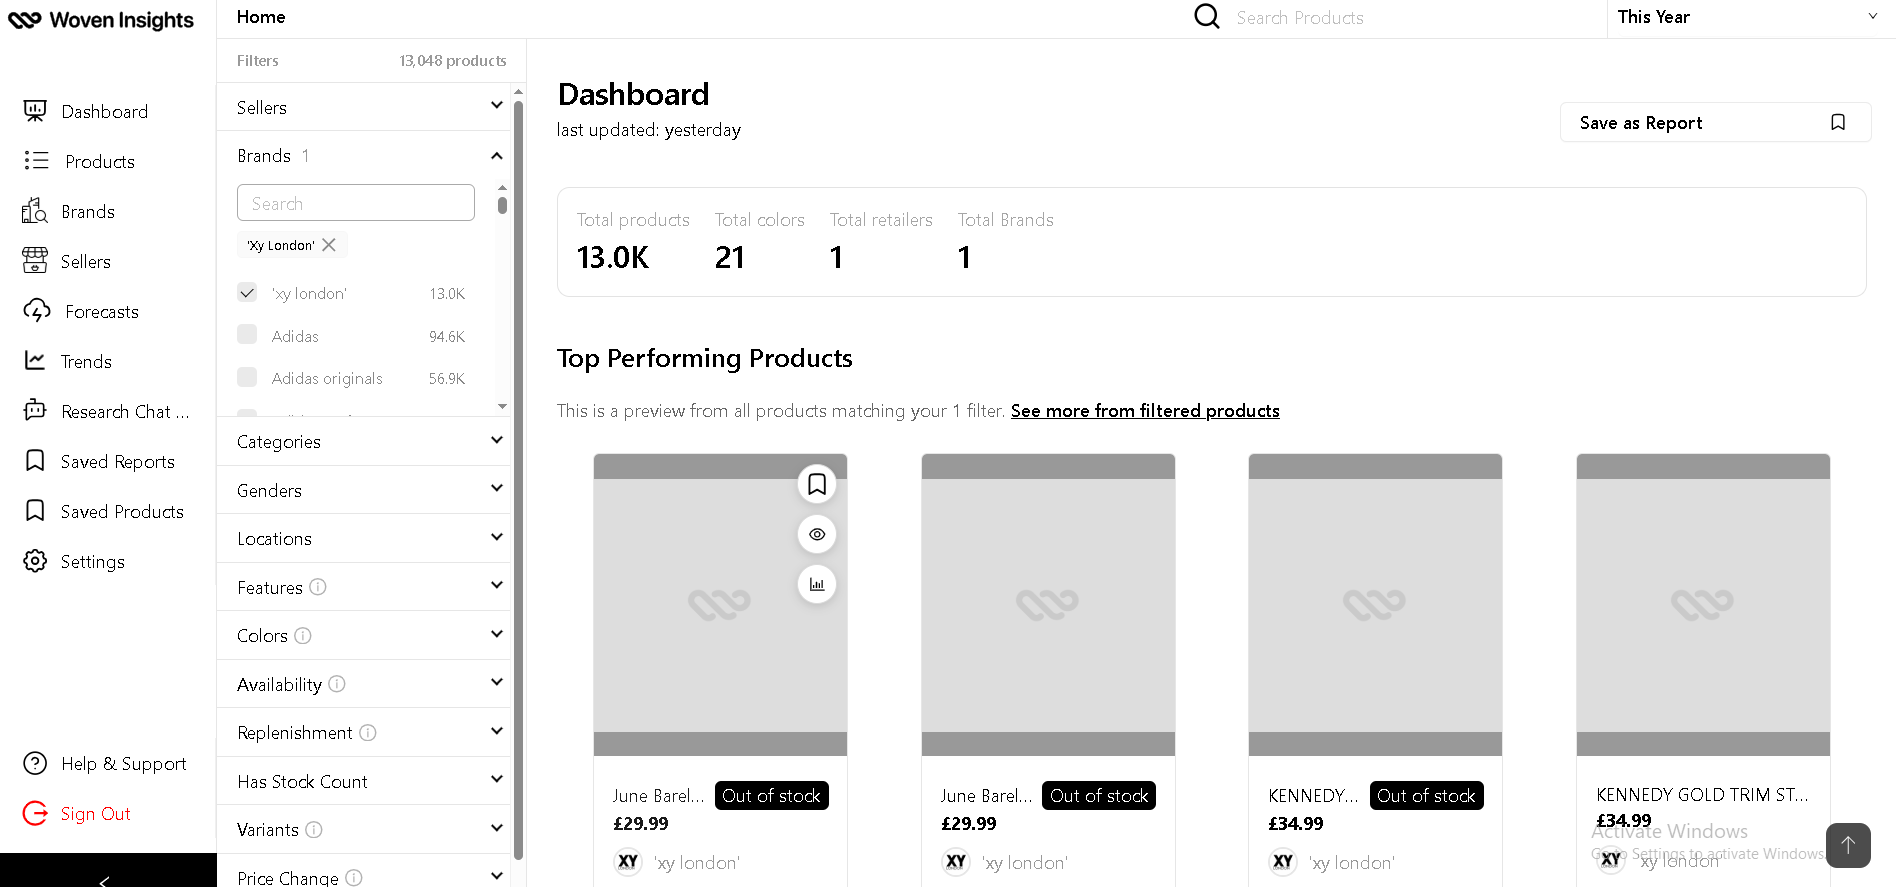Screen dimensions: 1896x887
Task: Collapse the sidebar with bottom arrow
Action: [105, 878]
